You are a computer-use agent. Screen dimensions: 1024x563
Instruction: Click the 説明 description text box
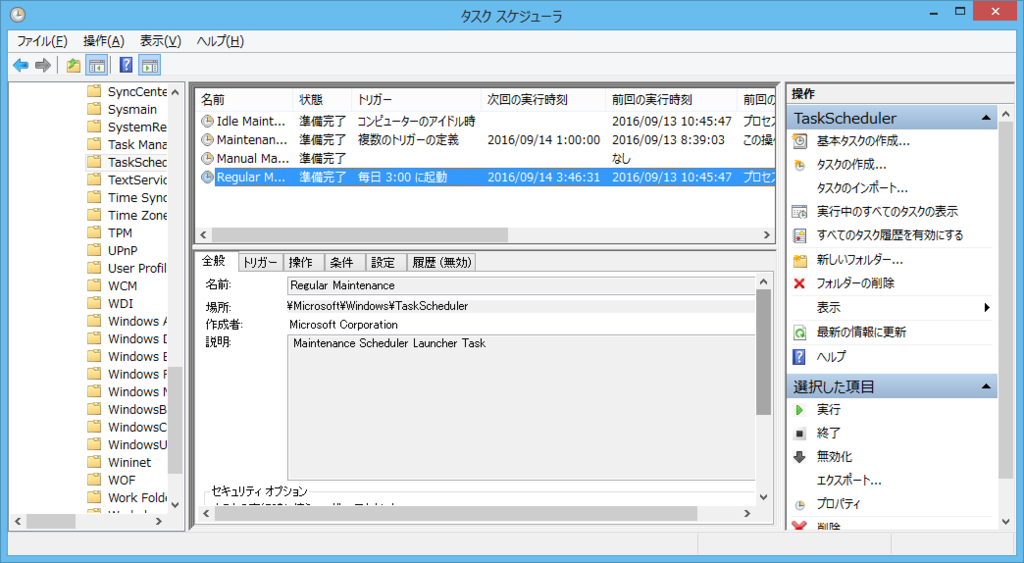click(520, 408)
